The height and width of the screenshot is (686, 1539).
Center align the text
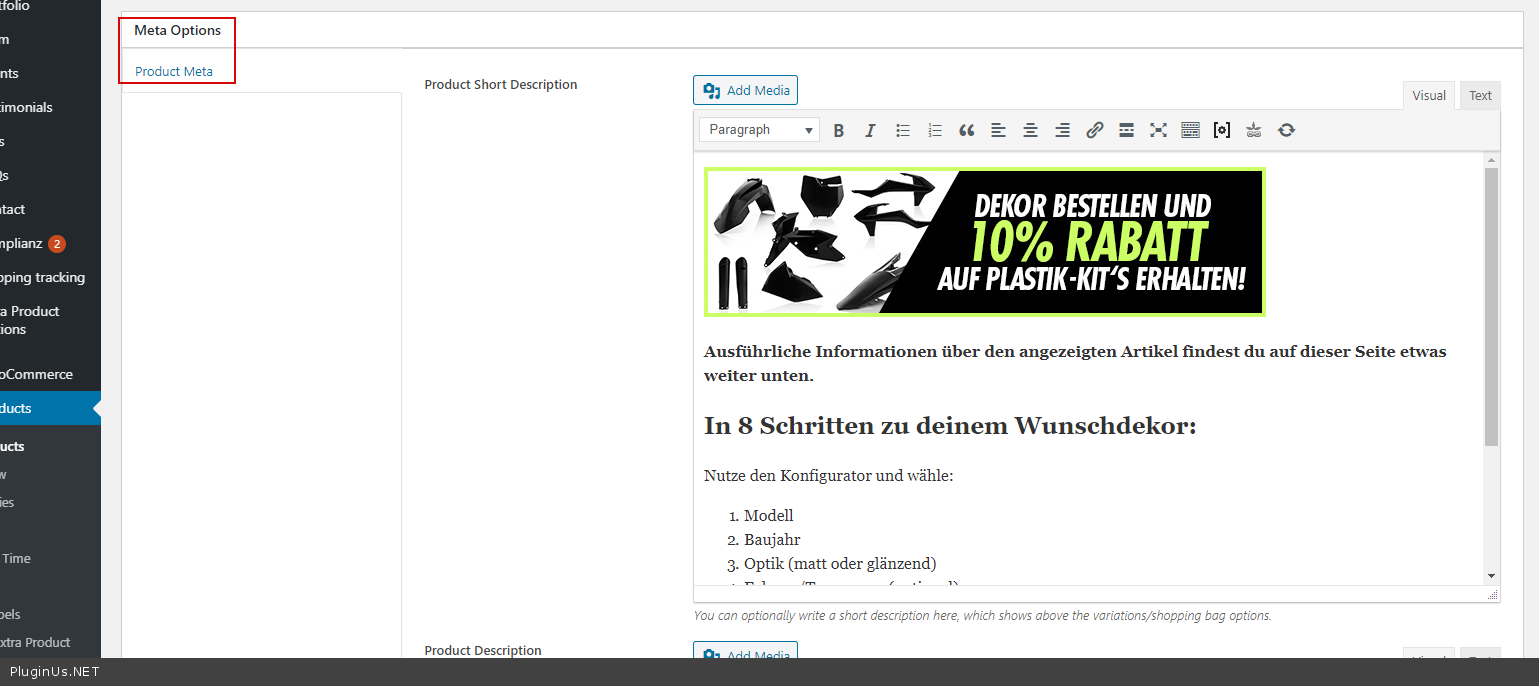(x=1030, y=130)
